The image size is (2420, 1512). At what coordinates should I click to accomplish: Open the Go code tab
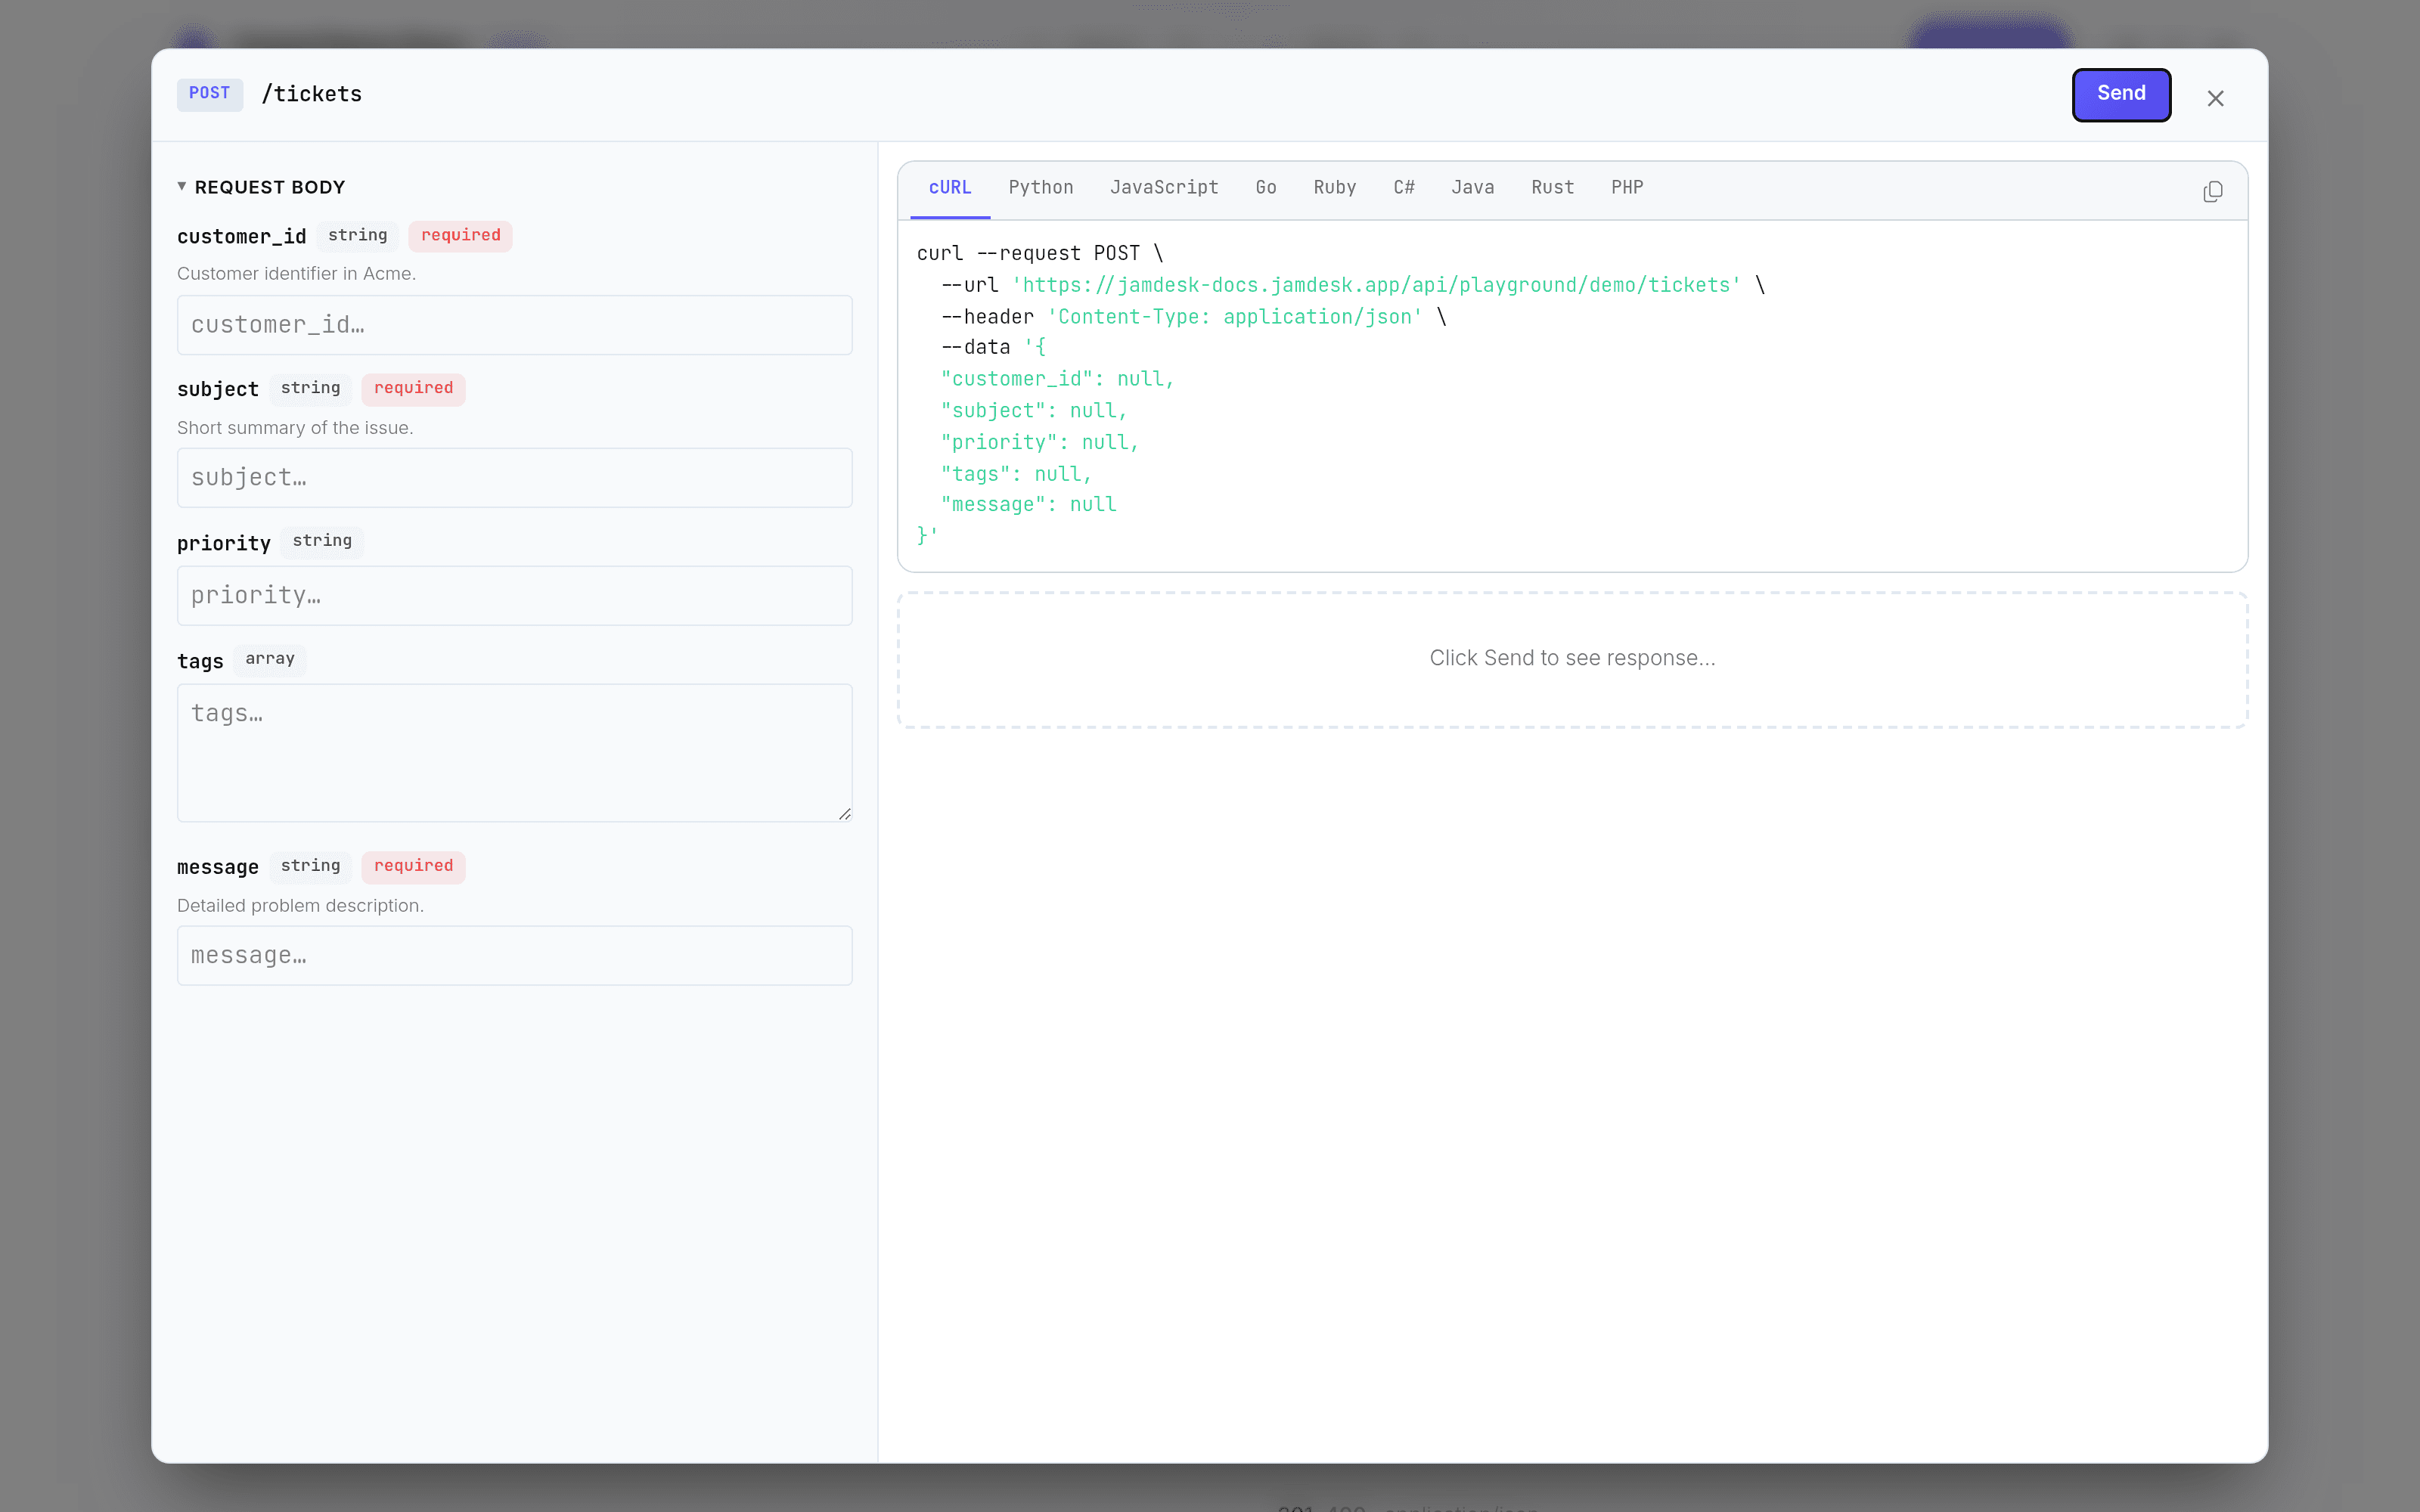(x=1265, y=188)
